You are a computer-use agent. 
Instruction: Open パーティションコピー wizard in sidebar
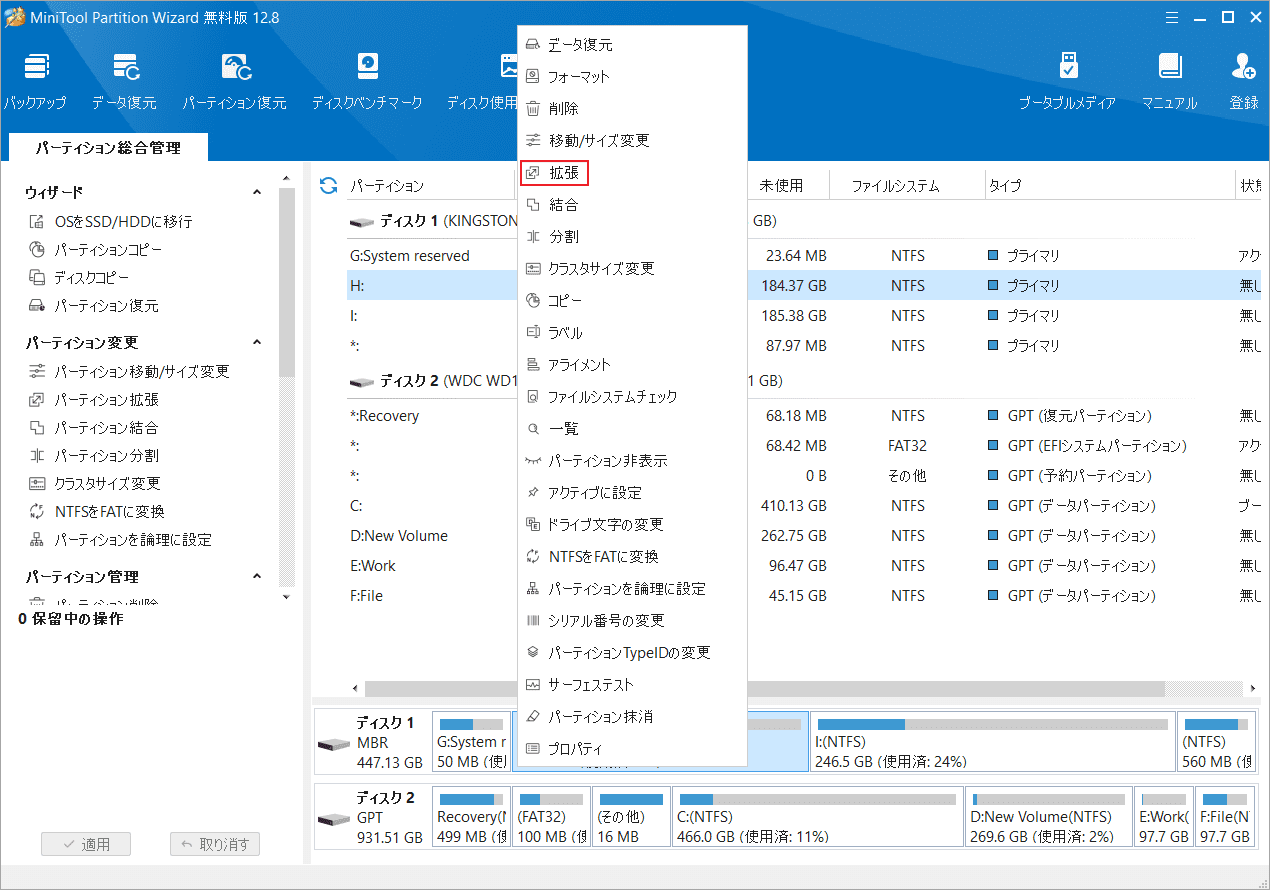[x=95, y=250]
